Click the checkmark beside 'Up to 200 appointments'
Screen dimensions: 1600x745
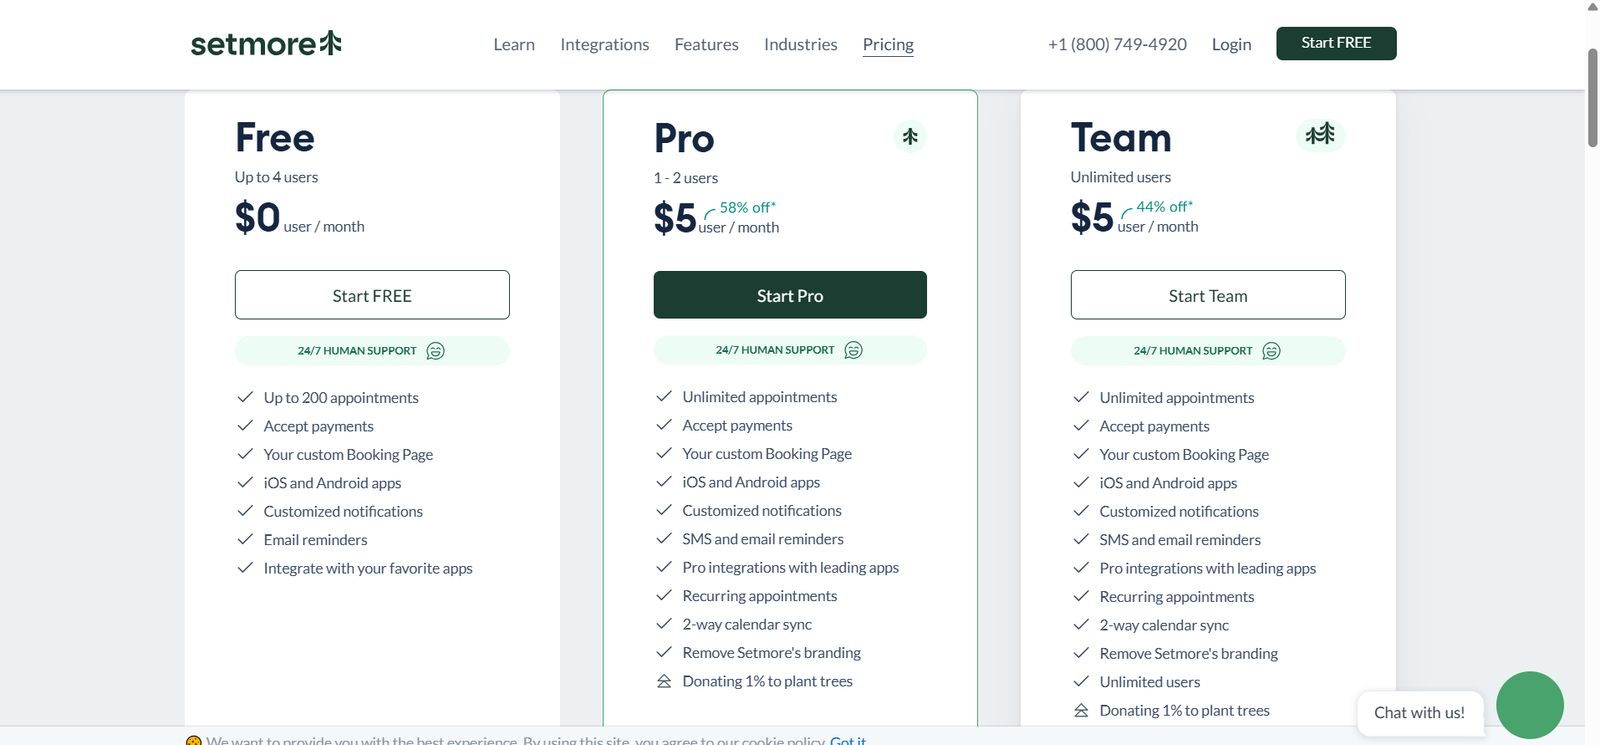click(x=245, y=397)
